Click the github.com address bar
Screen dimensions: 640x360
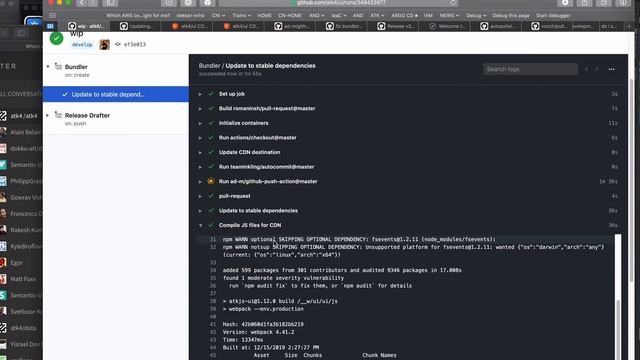pyautogui.click(x=339, y=3)
